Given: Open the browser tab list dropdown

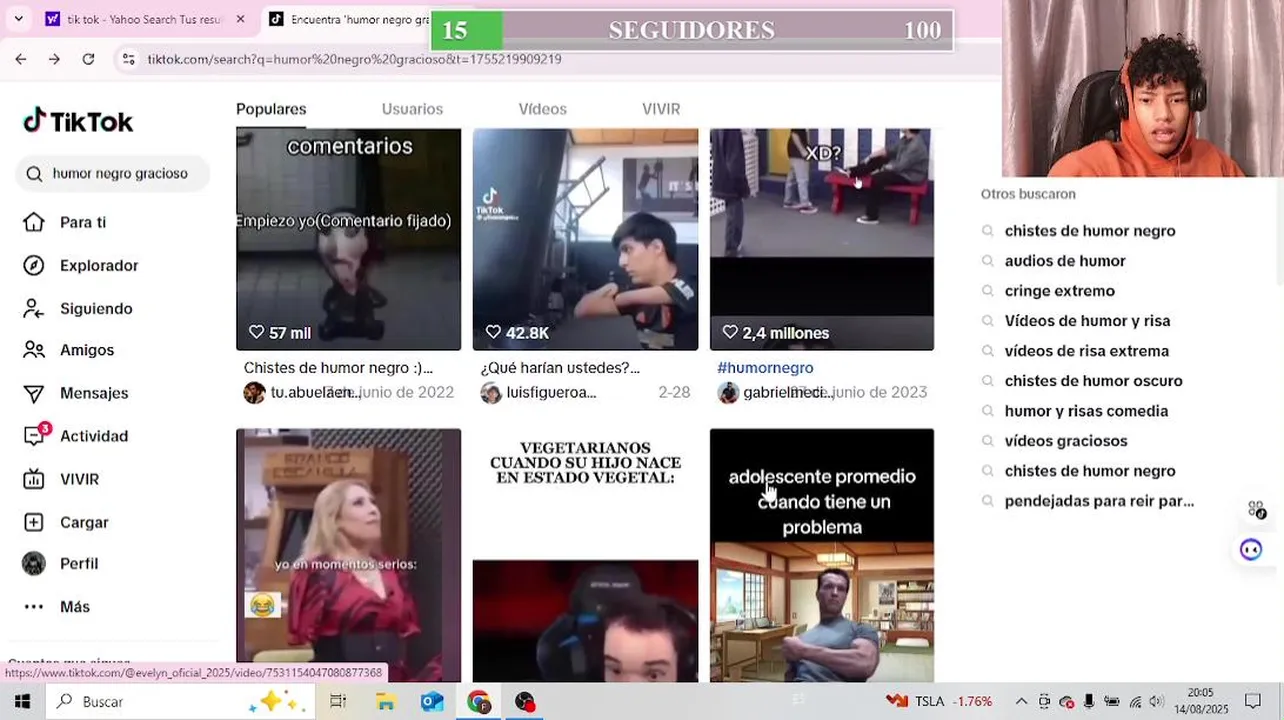Looking at the screenshot, I should pos(18,19).
